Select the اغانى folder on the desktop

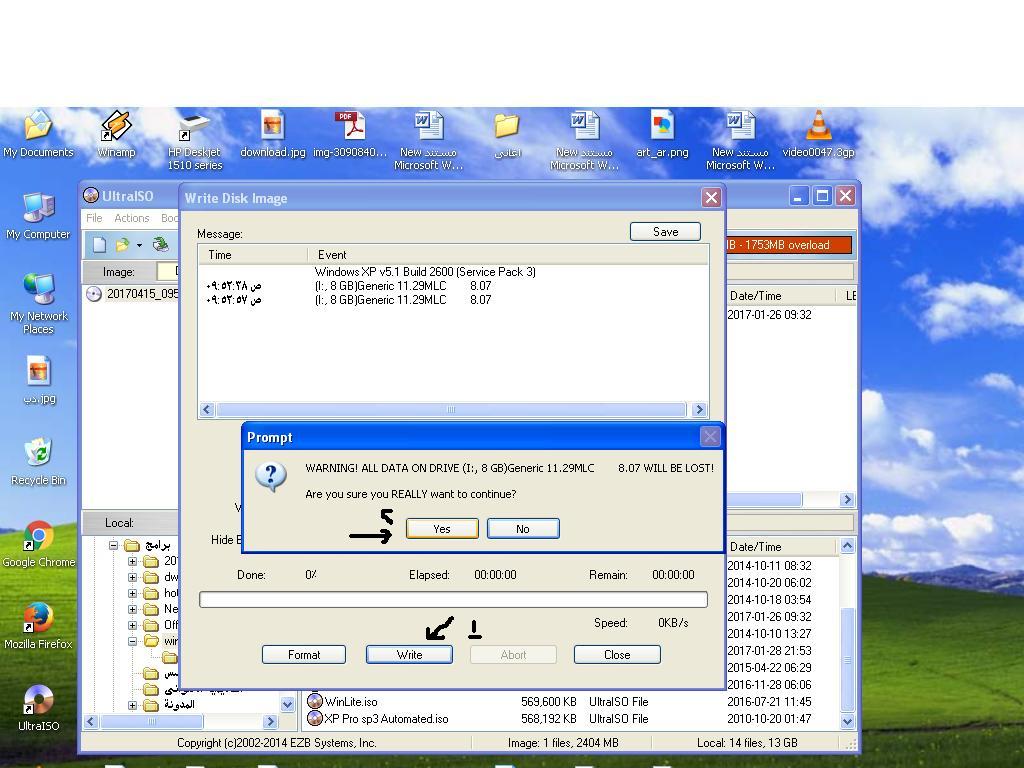pyautogui.click(x=507, y=135)
